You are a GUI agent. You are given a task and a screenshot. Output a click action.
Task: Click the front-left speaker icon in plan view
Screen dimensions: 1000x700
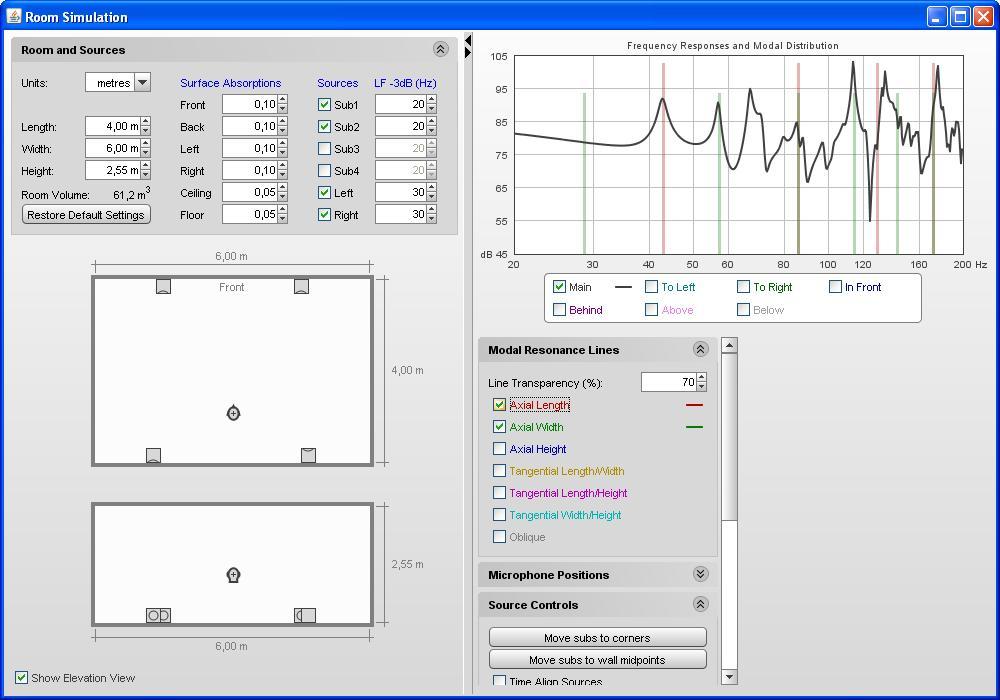click(163, 287)
